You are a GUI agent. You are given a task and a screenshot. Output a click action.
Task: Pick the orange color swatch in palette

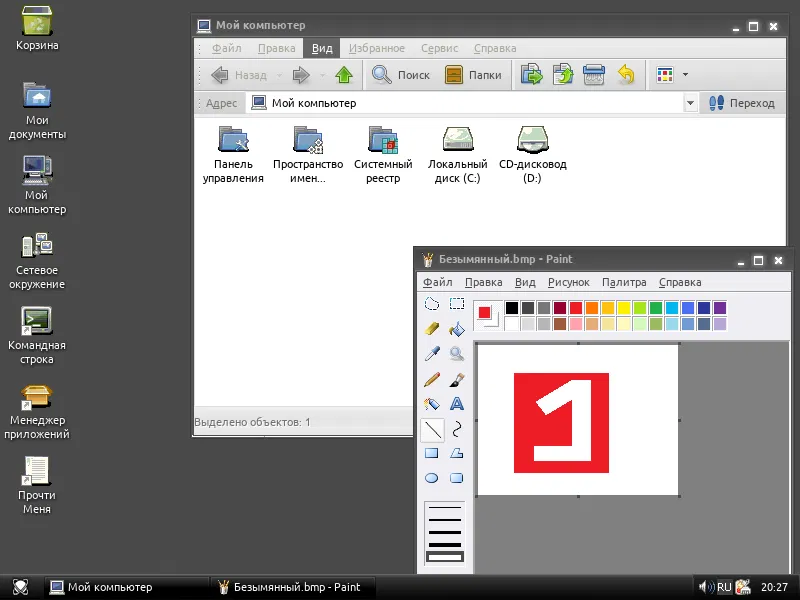point(592,308)
